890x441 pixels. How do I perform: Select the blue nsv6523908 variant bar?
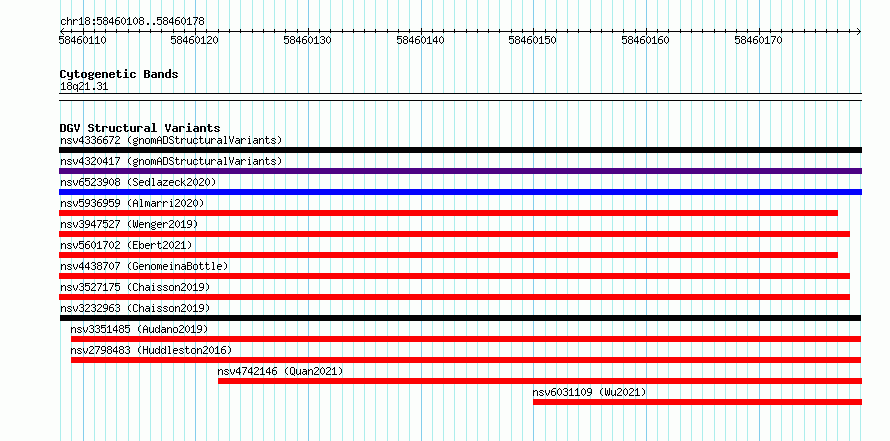pyautogui.click(x=460, y=192)
